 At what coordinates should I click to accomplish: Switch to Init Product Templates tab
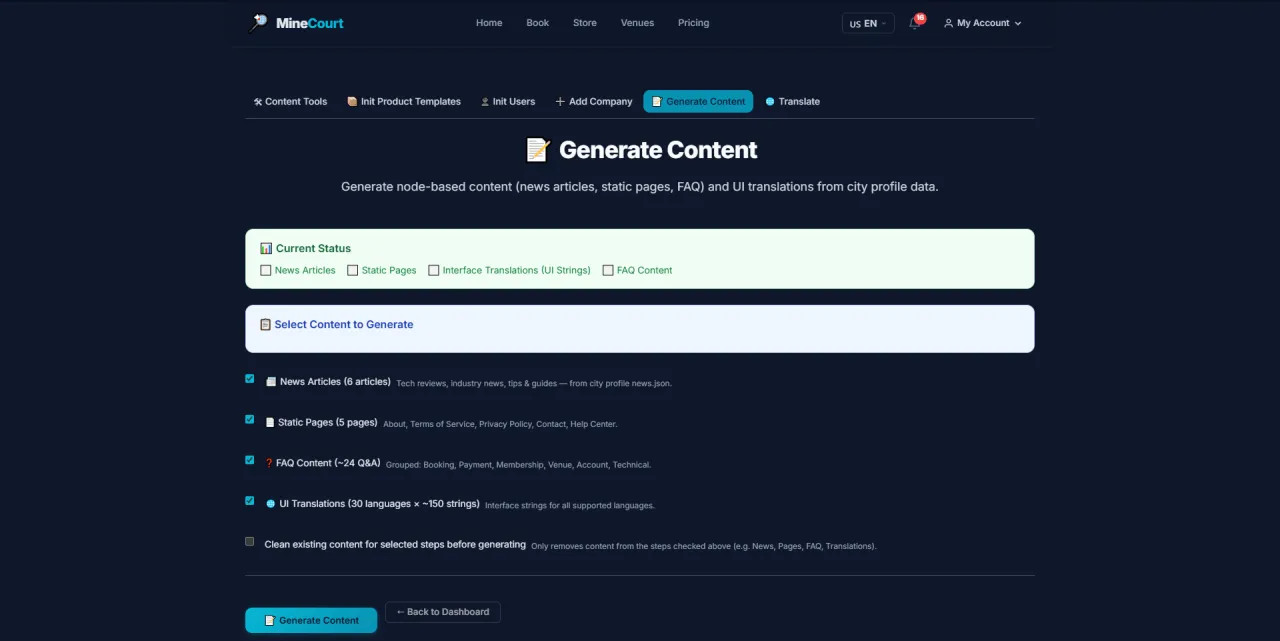point(404,102)
